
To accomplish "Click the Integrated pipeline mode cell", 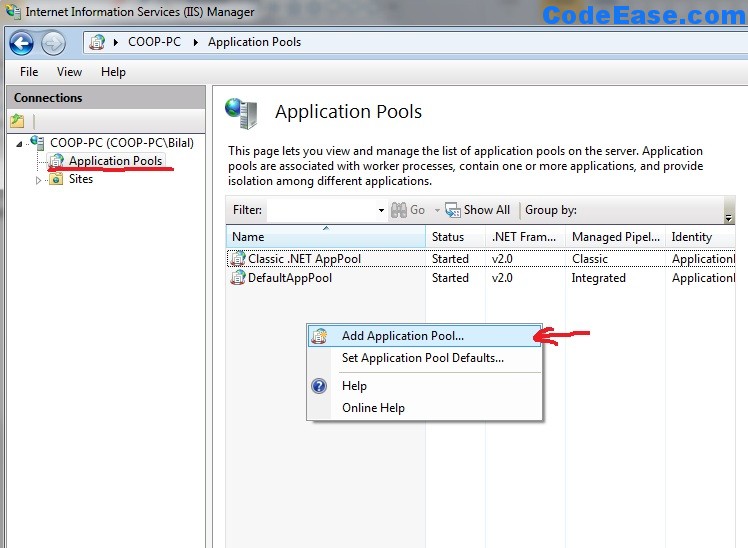I will pos(598,278).
